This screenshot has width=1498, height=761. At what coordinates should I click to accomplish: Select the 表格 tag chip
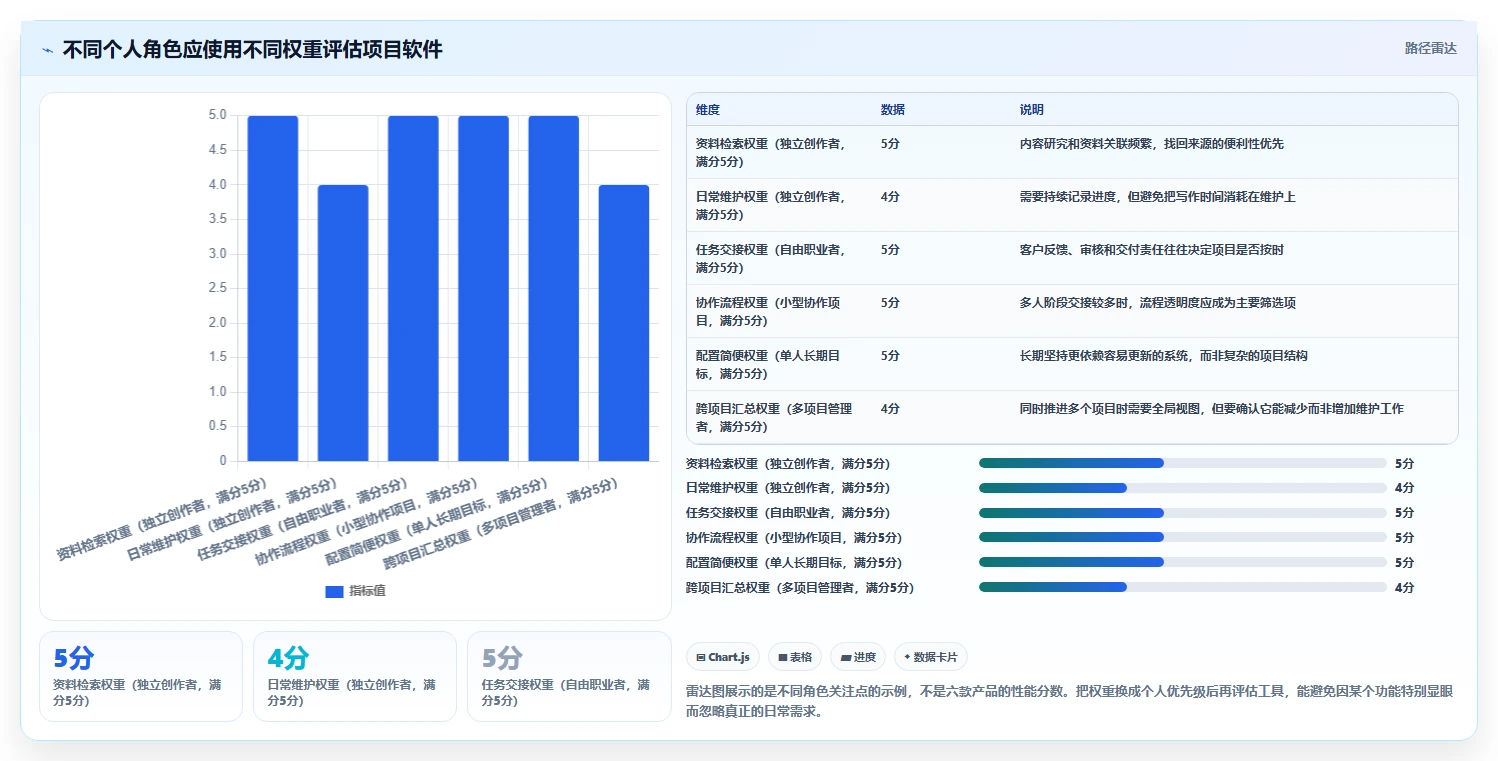click(x=795, y=657)
